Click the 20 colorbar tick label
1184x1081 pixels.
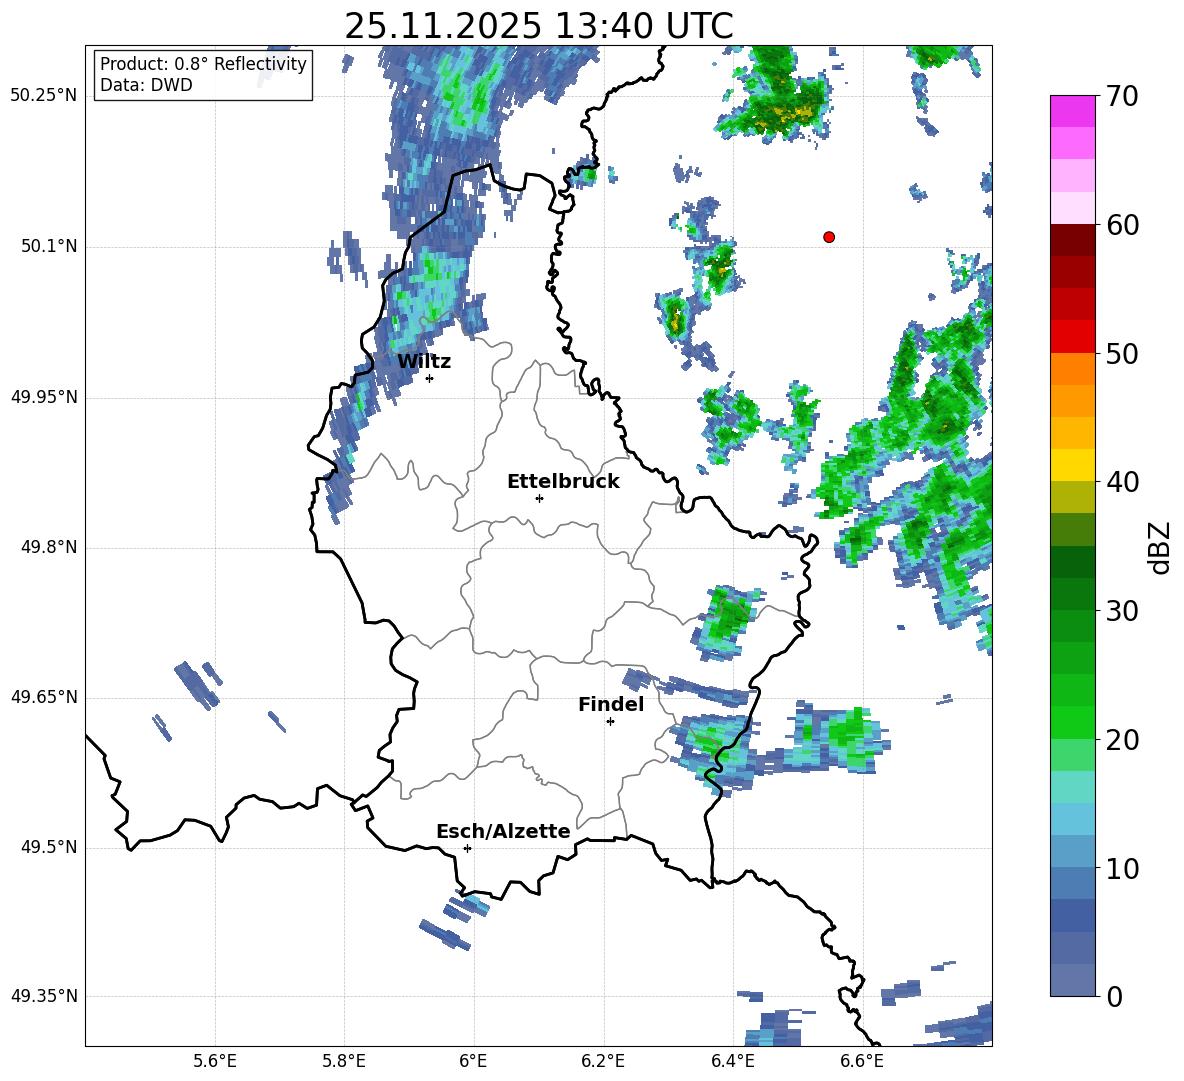[x=1122, y=740]
